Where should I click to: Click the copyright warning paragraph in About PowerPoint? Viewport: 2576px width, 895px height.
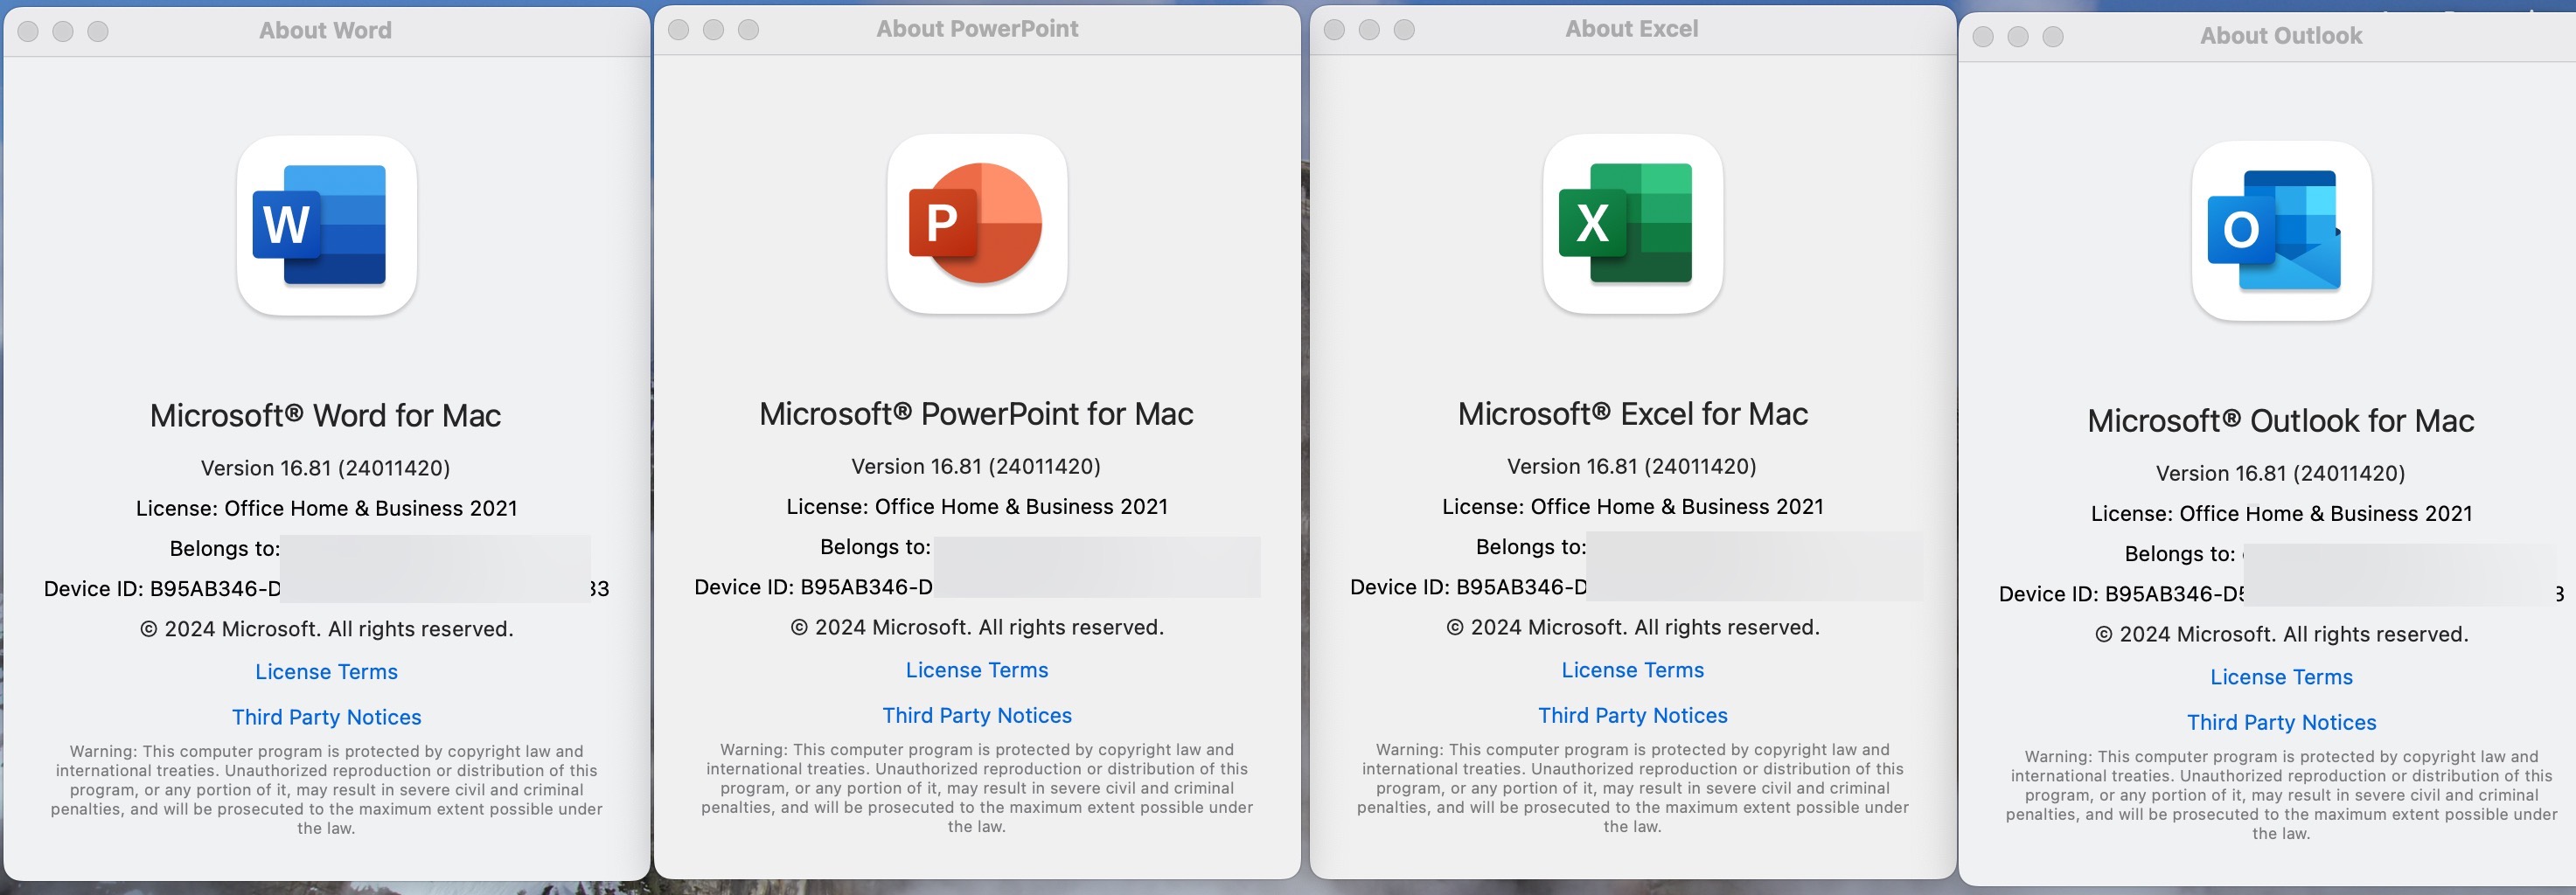coord(977,788)
